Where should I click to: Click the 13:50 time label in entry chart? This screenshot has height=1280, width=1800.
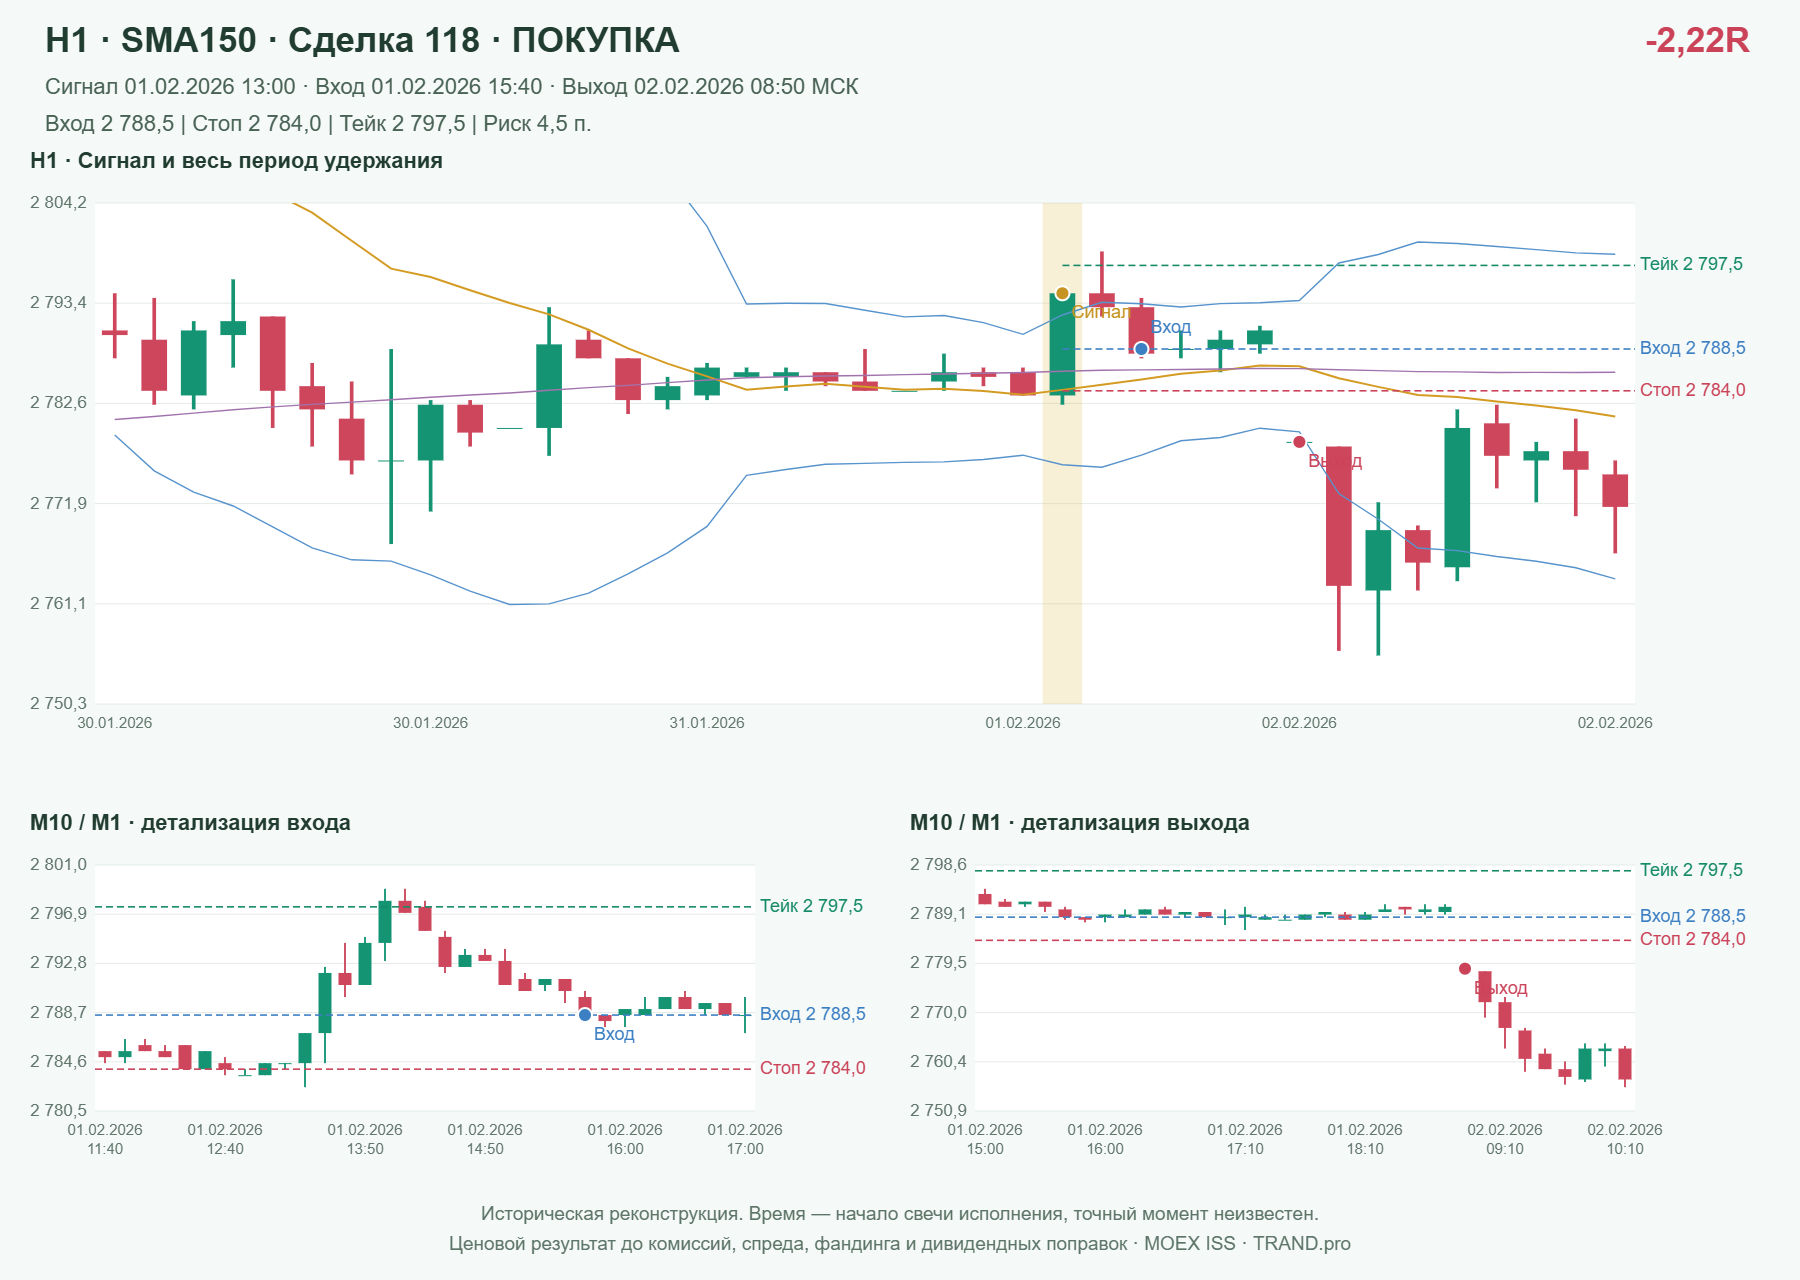pos(365,1149)
